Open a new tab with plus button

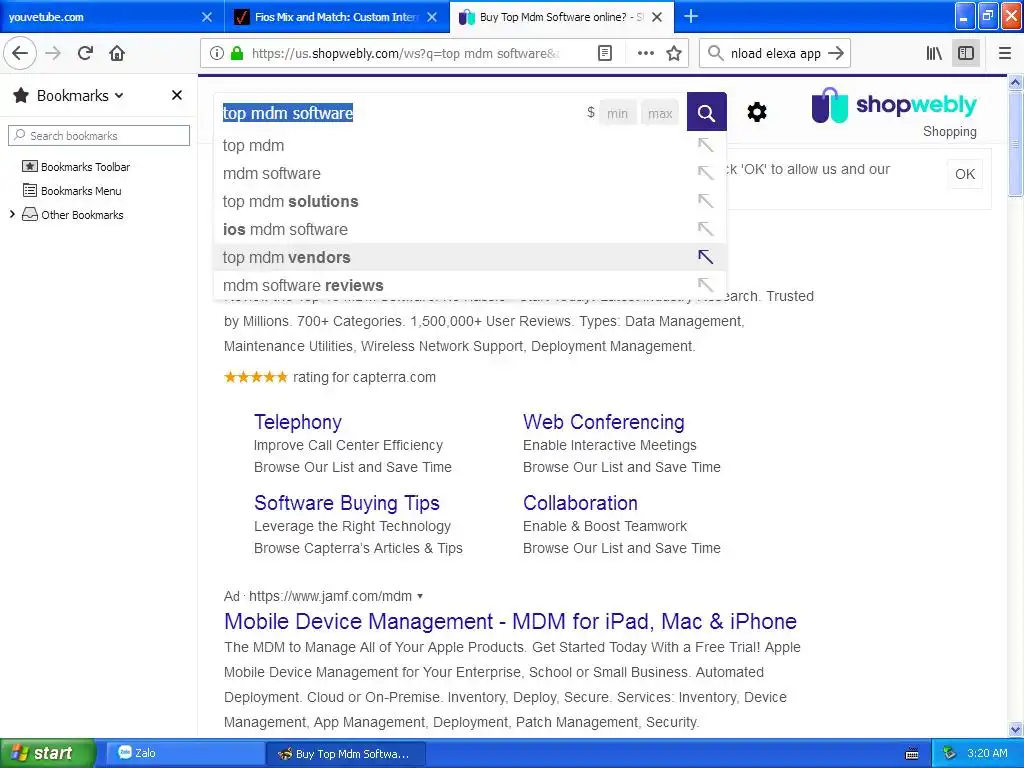coord(690,16)
